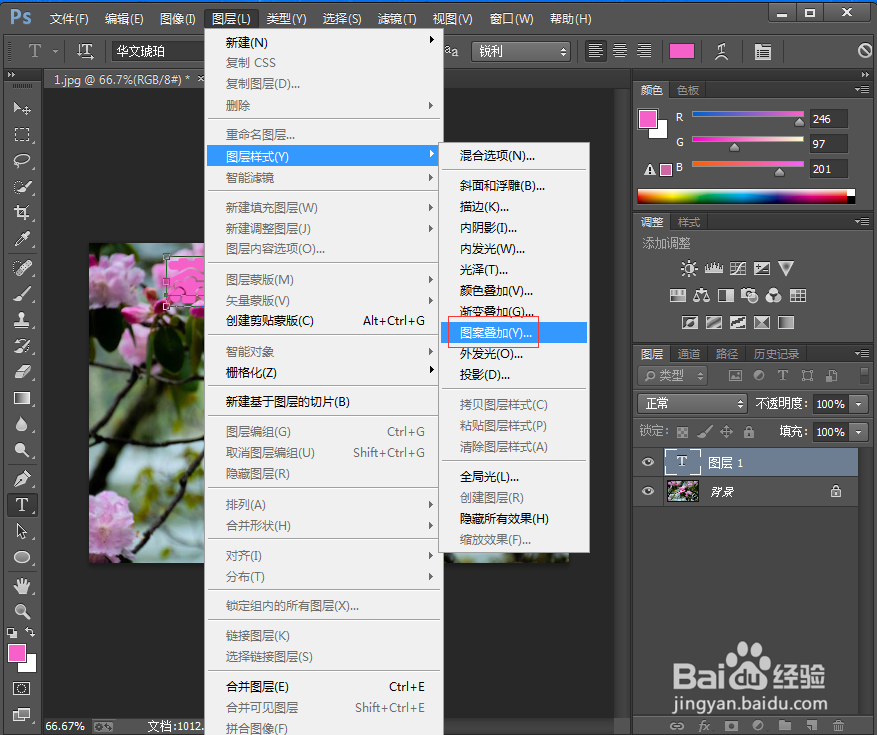Select the Crop tool
The image size is (877, 735).
pos(22,213)
